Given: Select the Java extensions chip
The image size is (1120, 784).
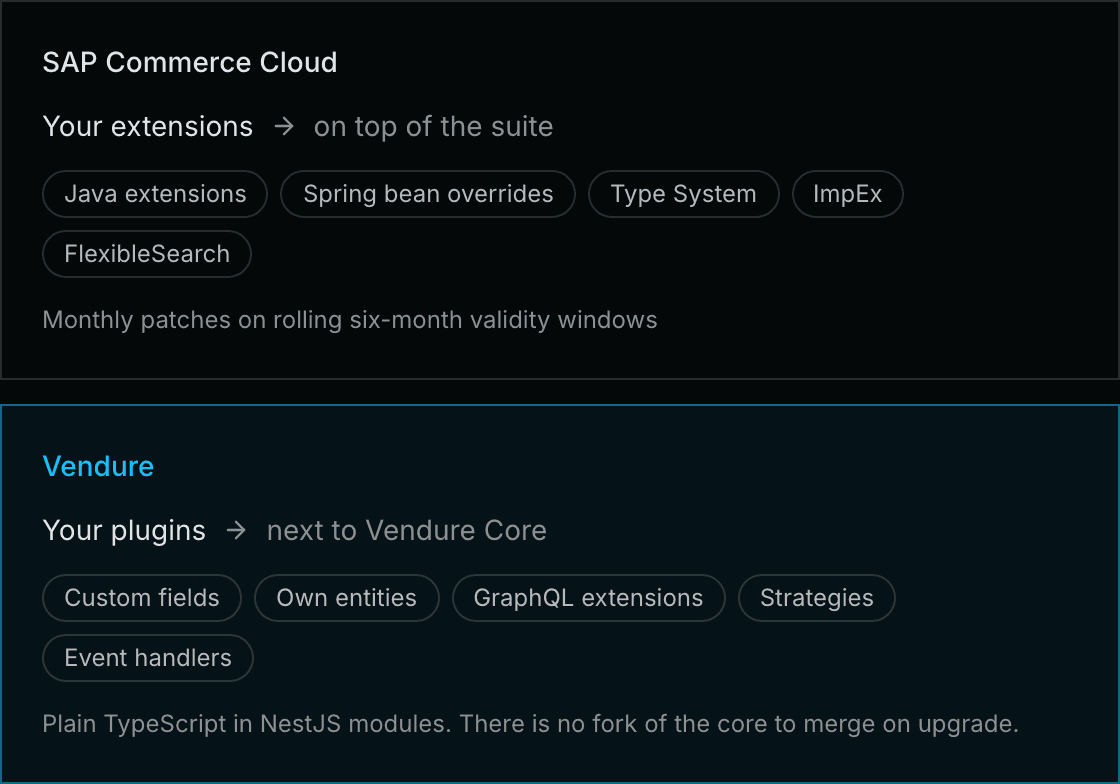Looking at the screenshot, I should click(x=155, y=194).
